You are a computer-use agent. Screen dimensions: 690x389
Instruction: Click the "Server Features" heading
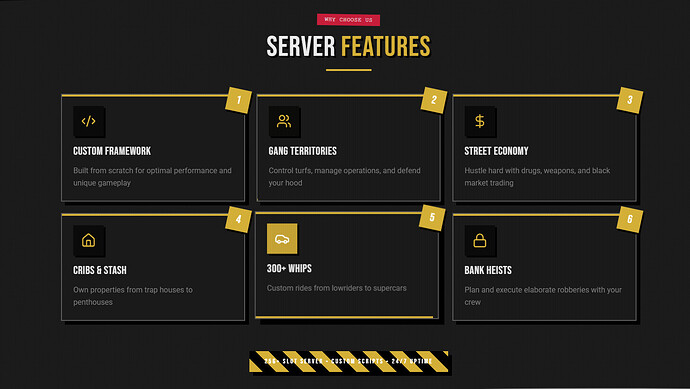(349, 46)
